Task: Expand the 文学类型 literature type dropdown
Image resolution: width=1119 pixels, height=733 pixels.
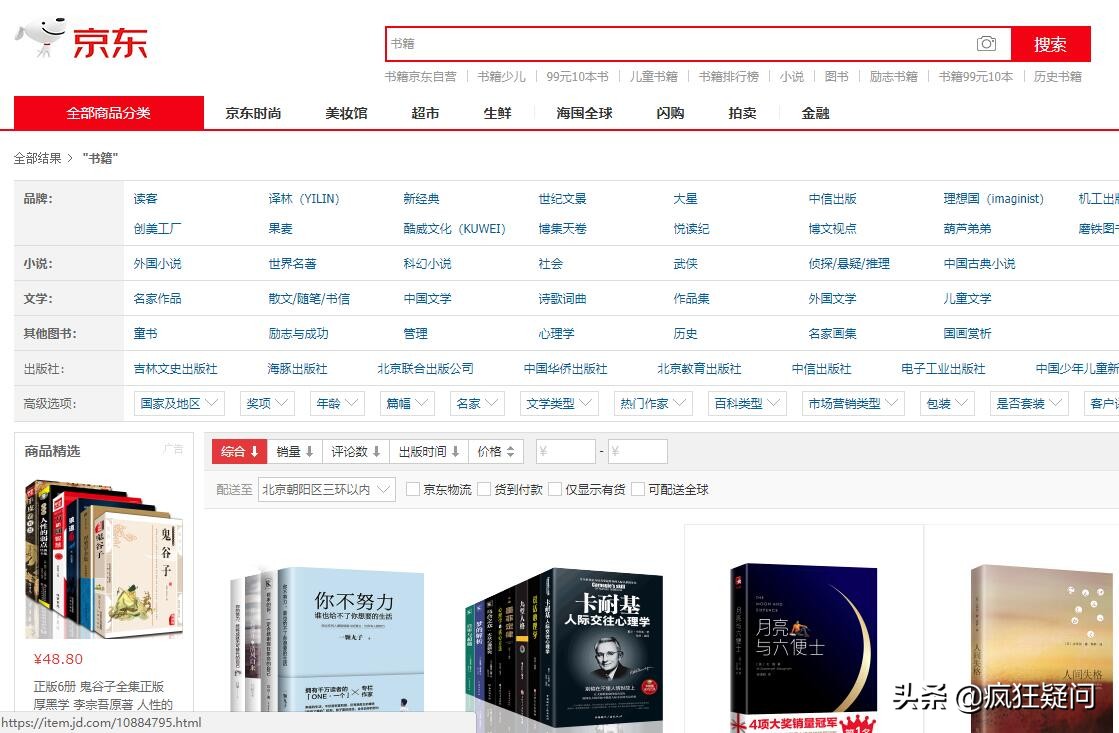Action: [557, 403]
